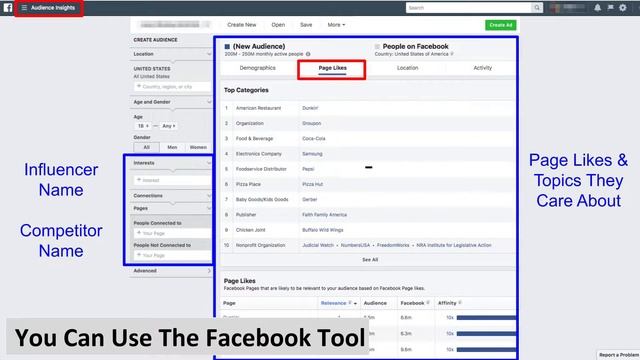Click the Audience column header
The image size is (640, 360).
[375, 303]
